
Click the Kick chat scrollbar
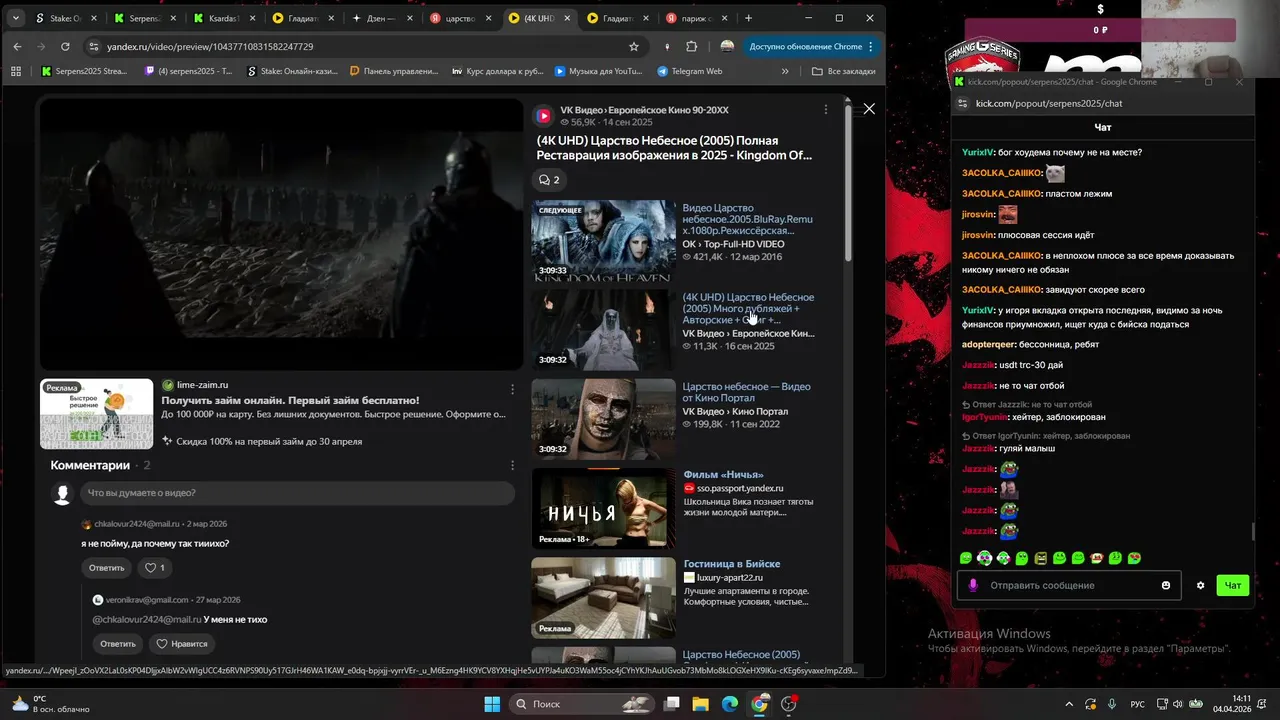[1252, 533]
